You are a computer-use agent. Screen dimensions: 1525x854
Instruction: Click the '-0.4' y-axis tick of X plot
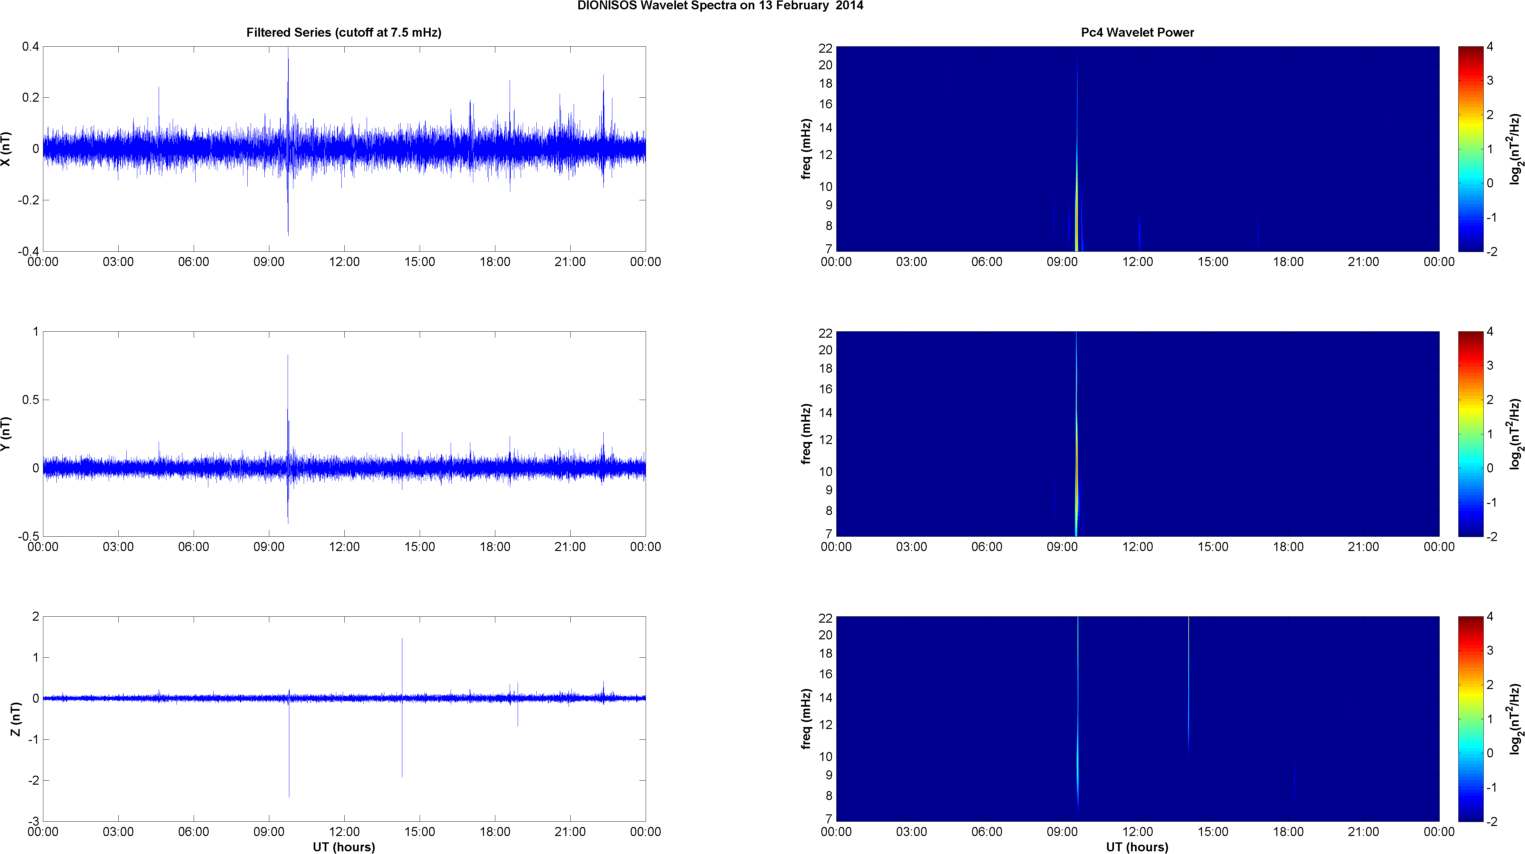pos(28,251)
